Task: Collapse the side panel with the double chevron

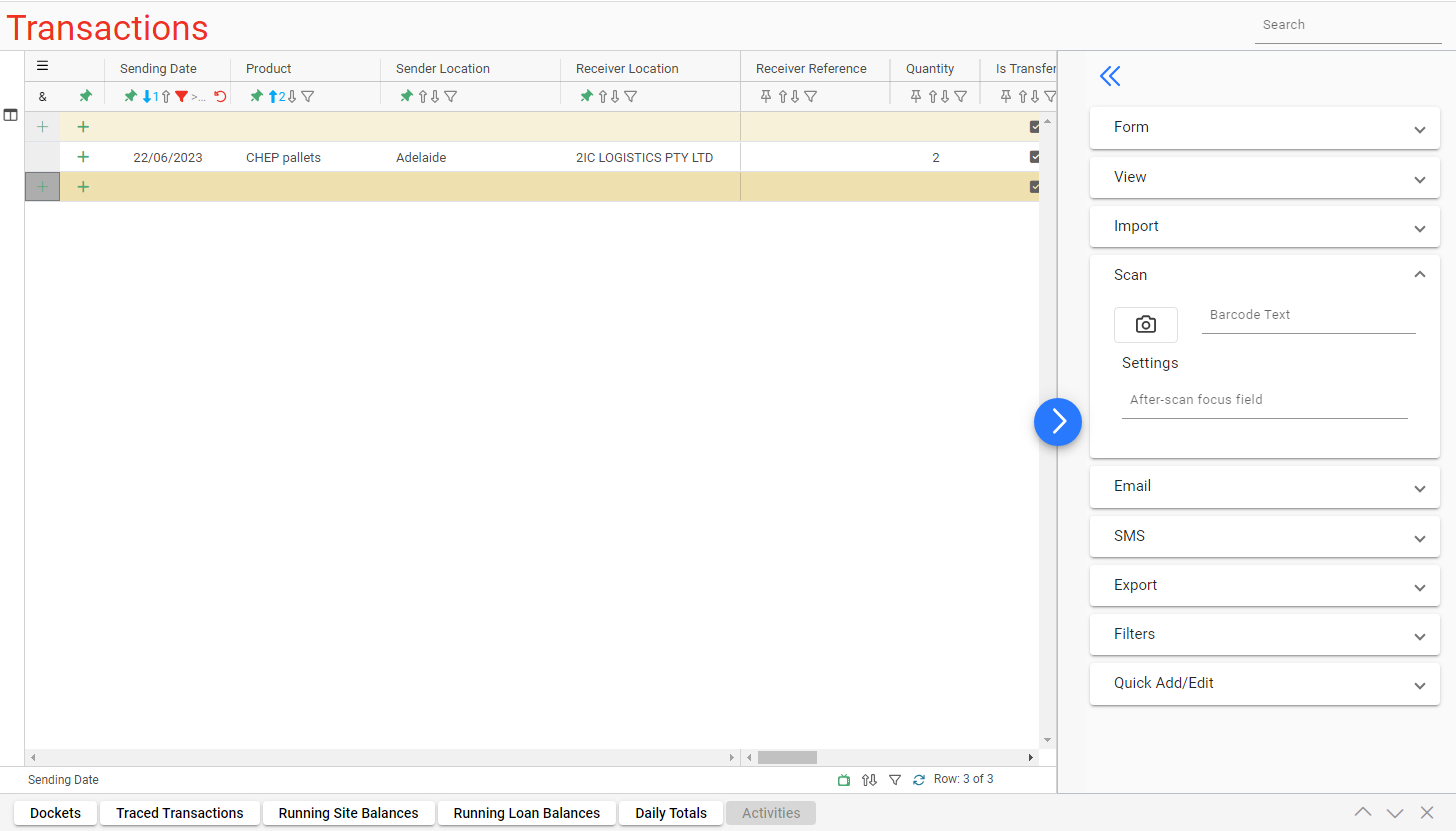Action: pos(1109,76)
